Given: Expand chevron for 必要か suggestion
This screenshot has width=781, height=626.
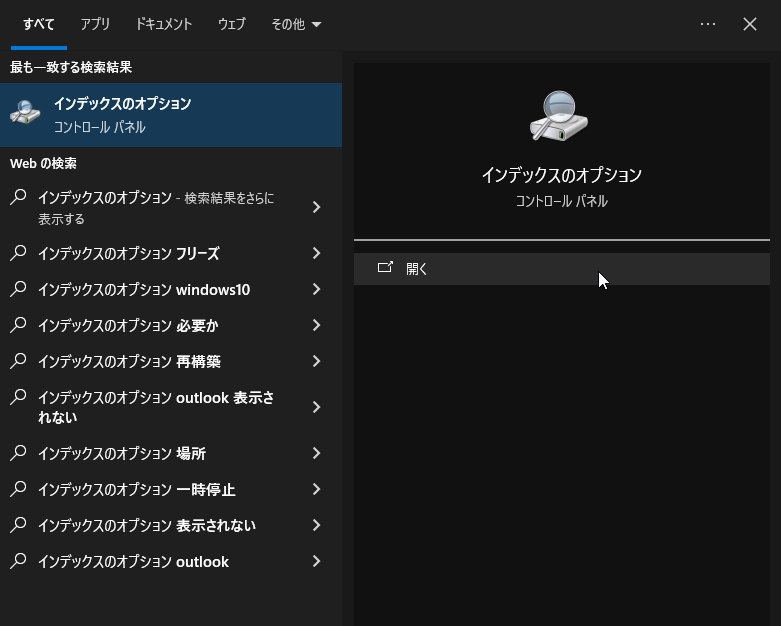Looking at the screenshot, I should click(x=316, y=326).
